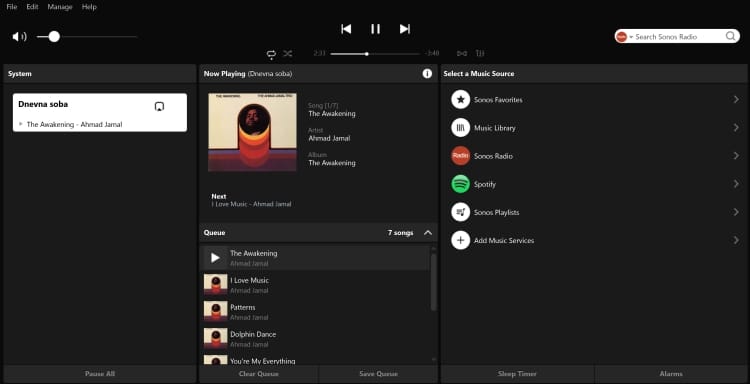
Task: Expand Music Library chevron
Action: pos(736,128)
